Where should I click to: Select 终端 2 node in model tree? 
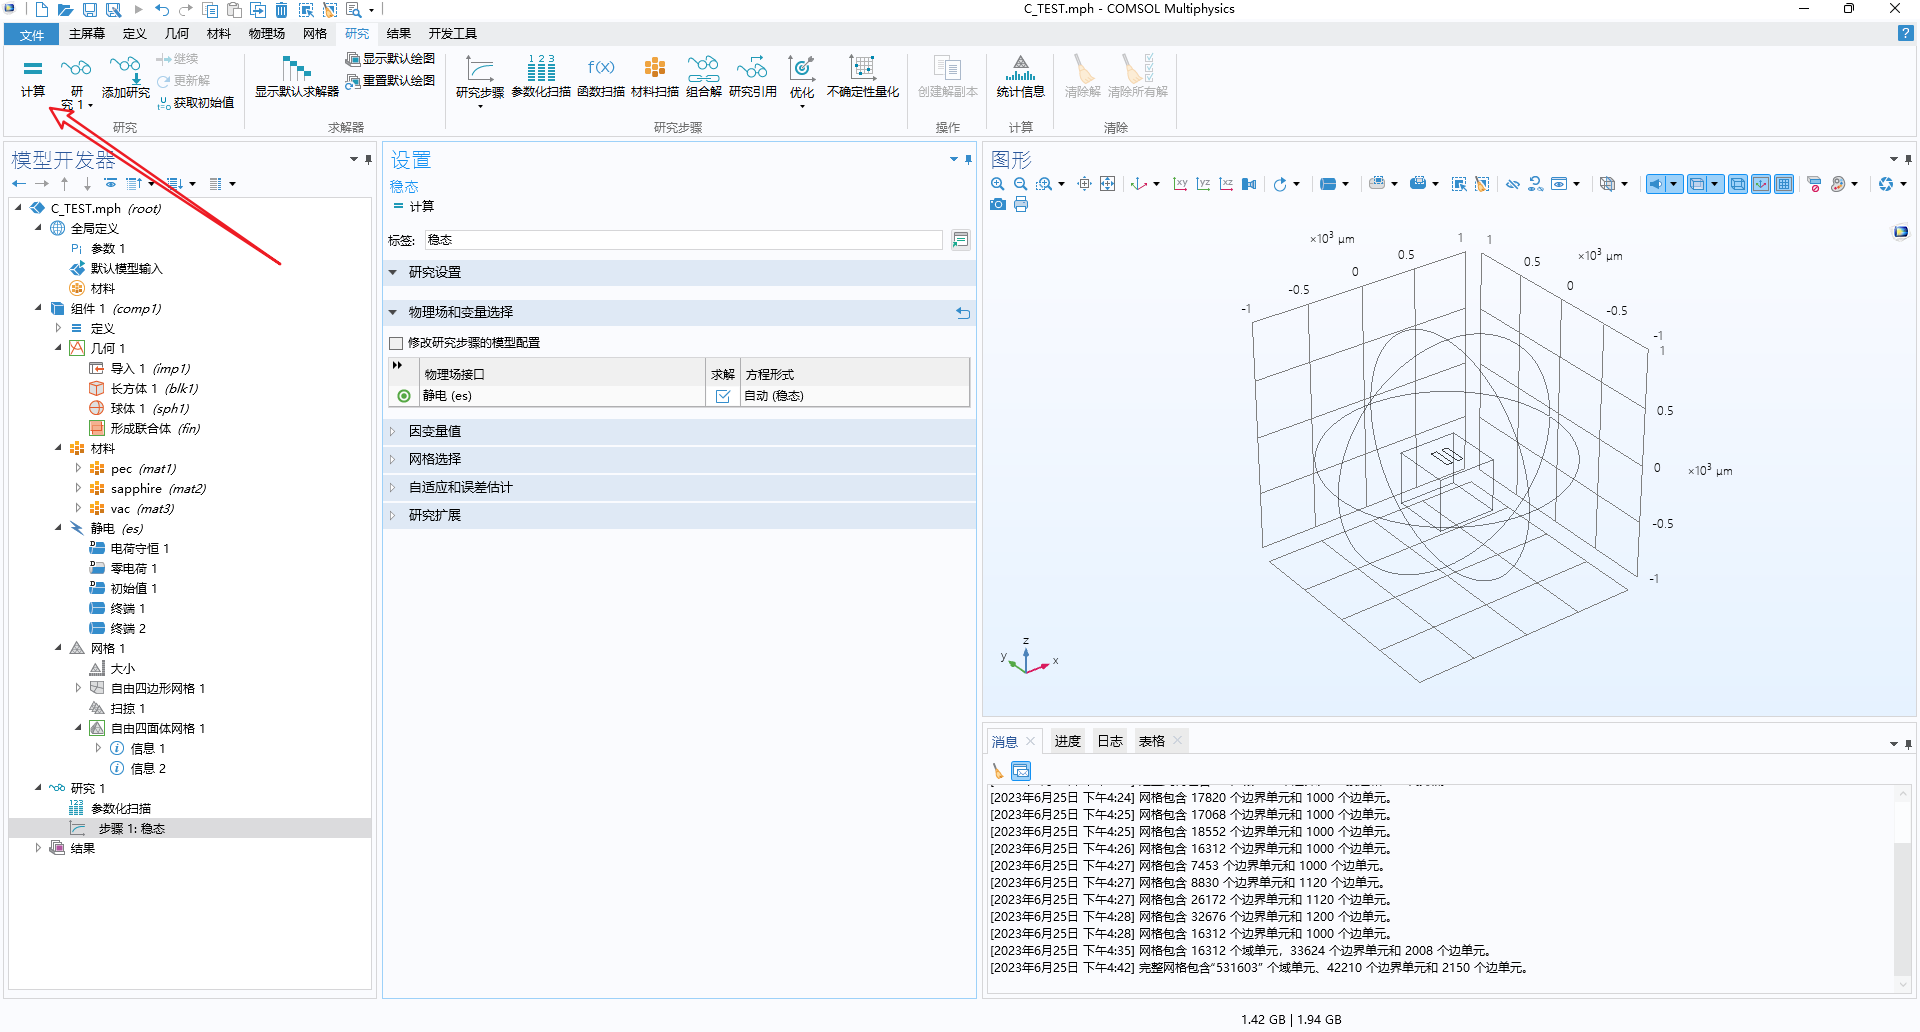128,628
